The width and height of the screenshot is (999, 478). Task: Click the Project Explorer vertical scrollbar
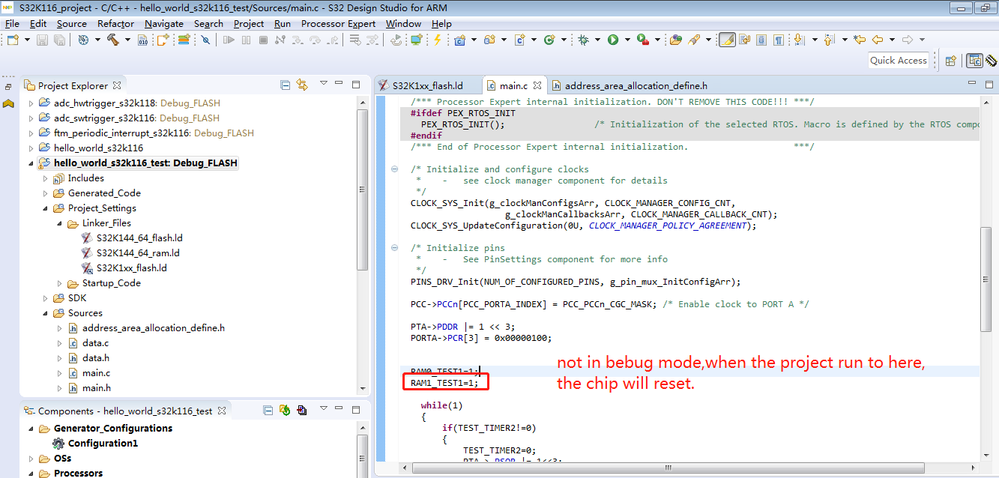click(x=363, y=191)
